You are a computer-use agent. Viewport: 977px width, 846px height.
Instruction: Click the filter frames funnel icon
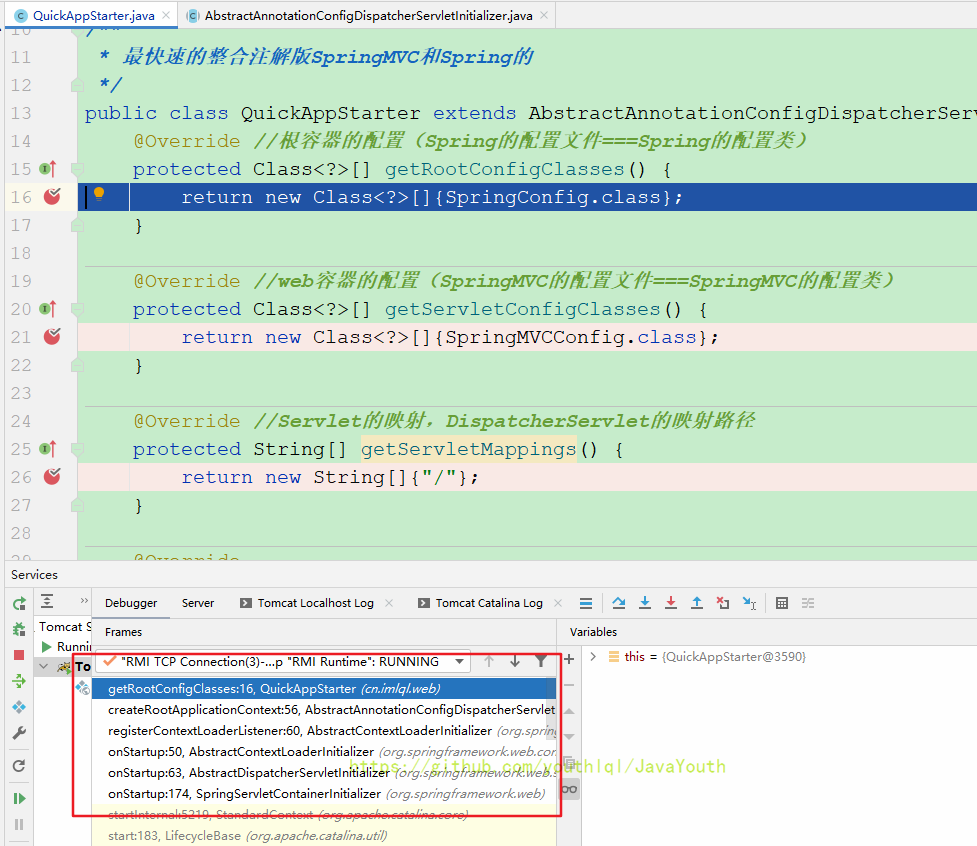[x=541, y=661]
